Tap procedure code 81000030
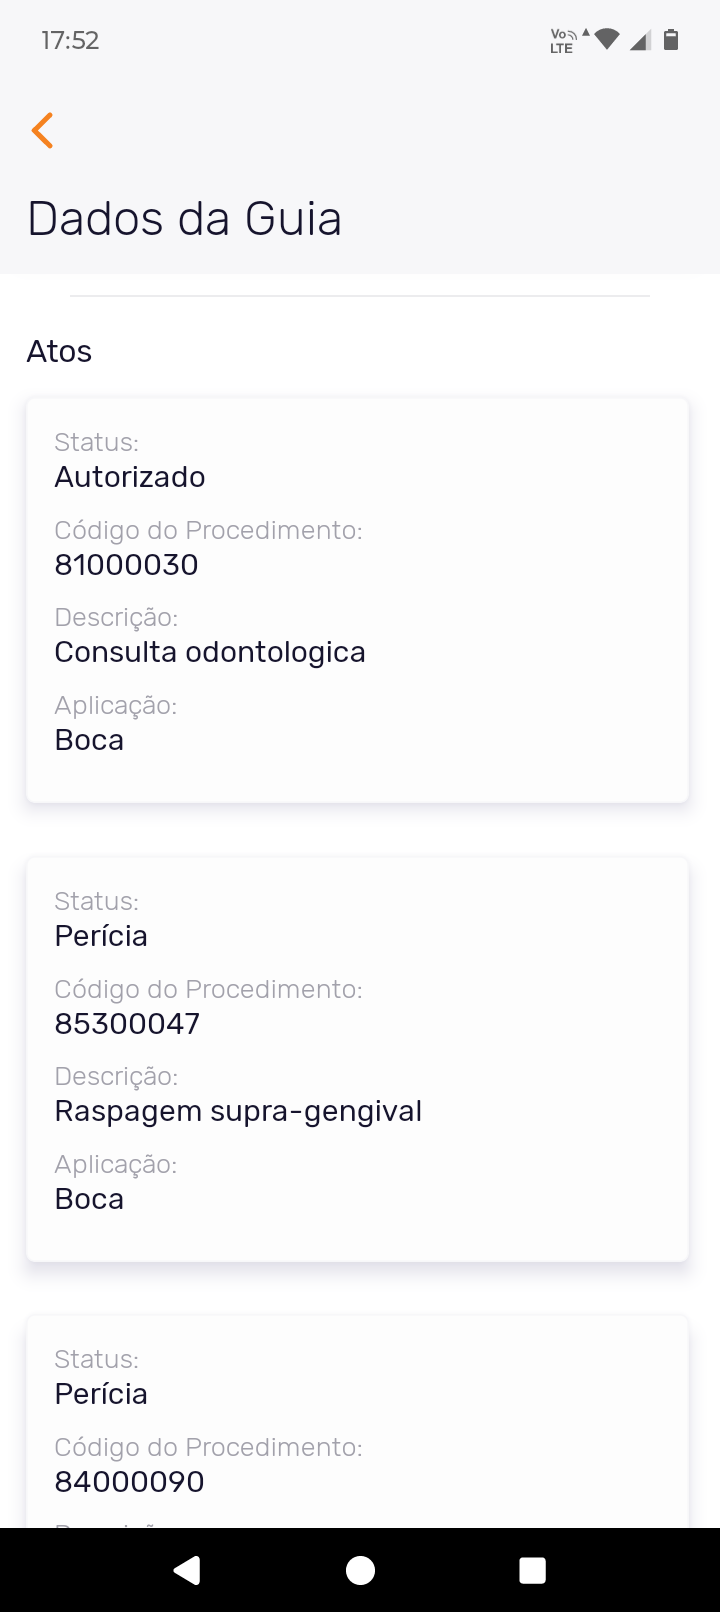The image size is (720, 1612). [126, 565]
